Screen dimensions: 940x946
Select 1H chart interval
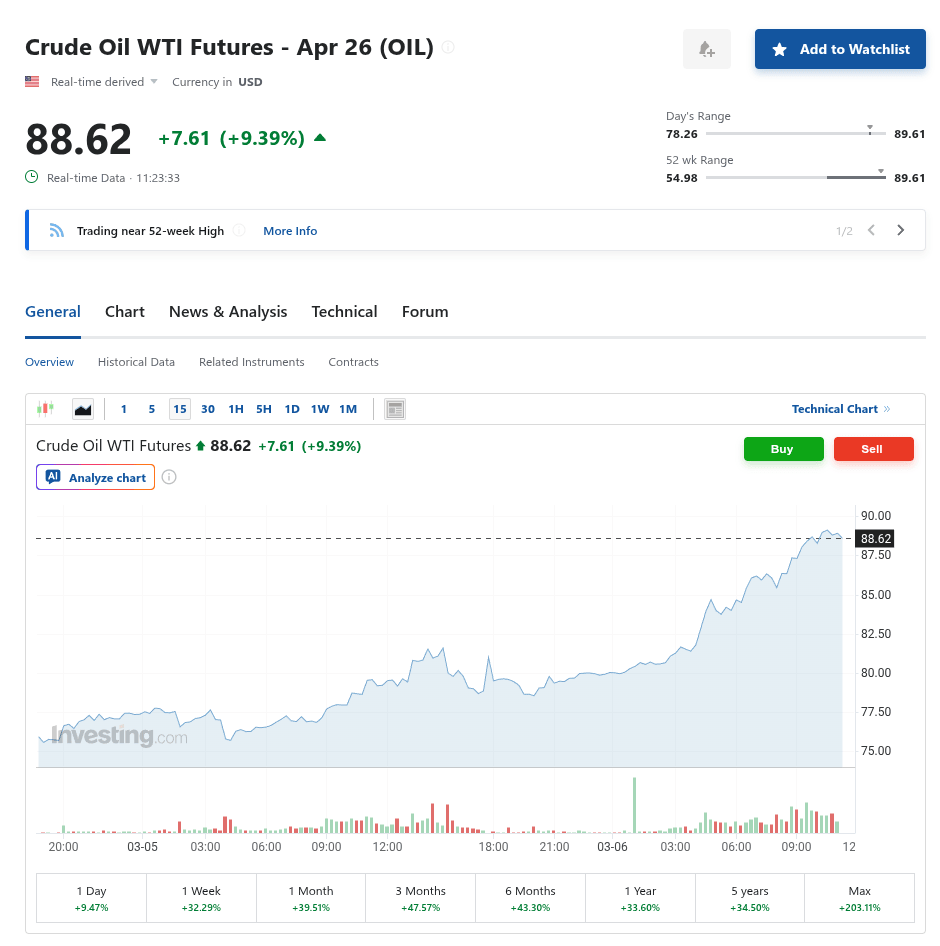[236, 409]
